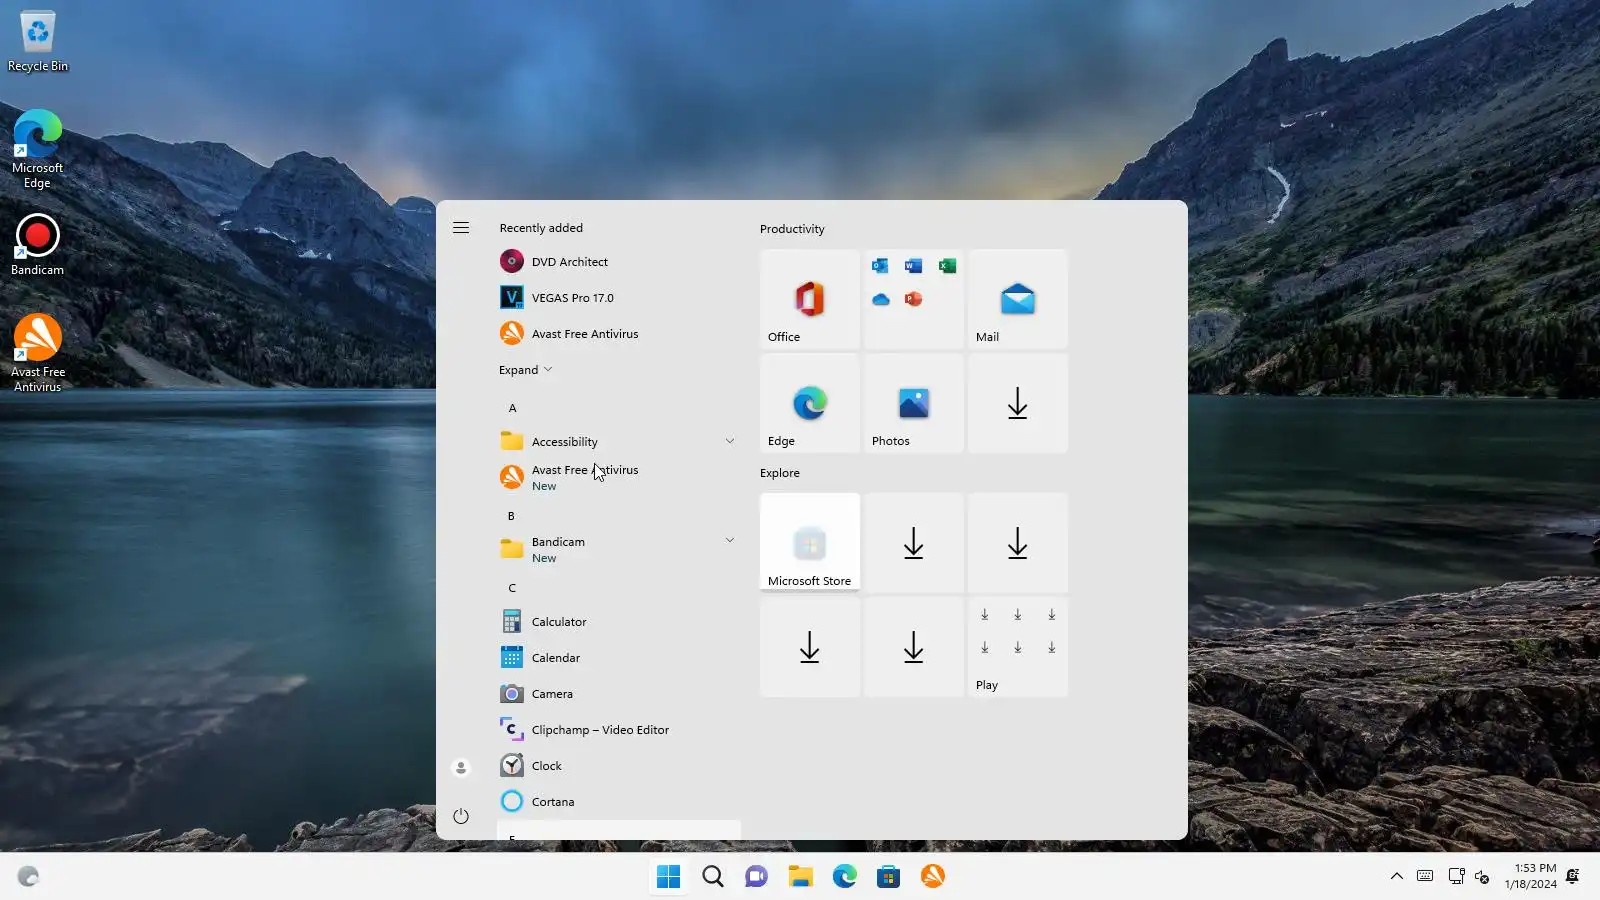Open Avast Free Antivirus under Recently added
Viewport: 1600px width, 900px height.
coord(619,334)
